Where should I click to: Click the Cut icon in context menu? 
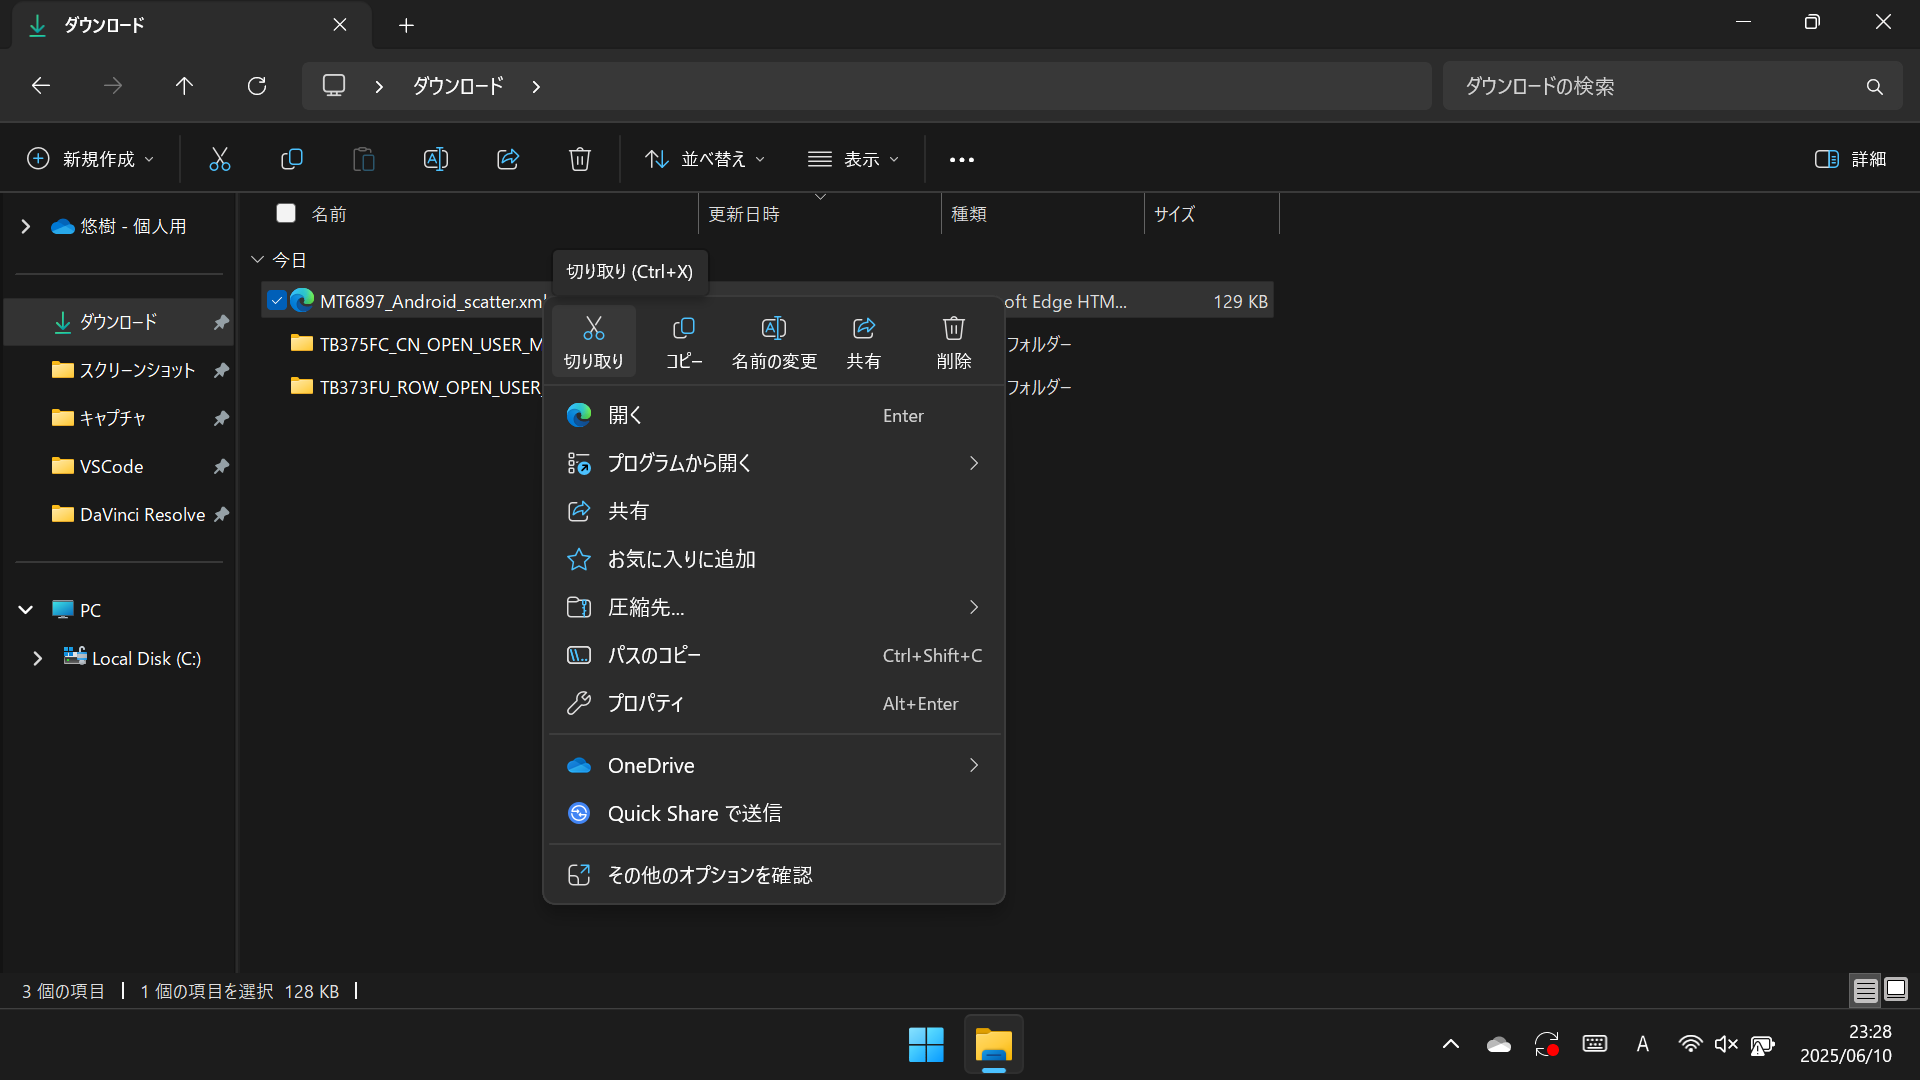coord(593,329)
